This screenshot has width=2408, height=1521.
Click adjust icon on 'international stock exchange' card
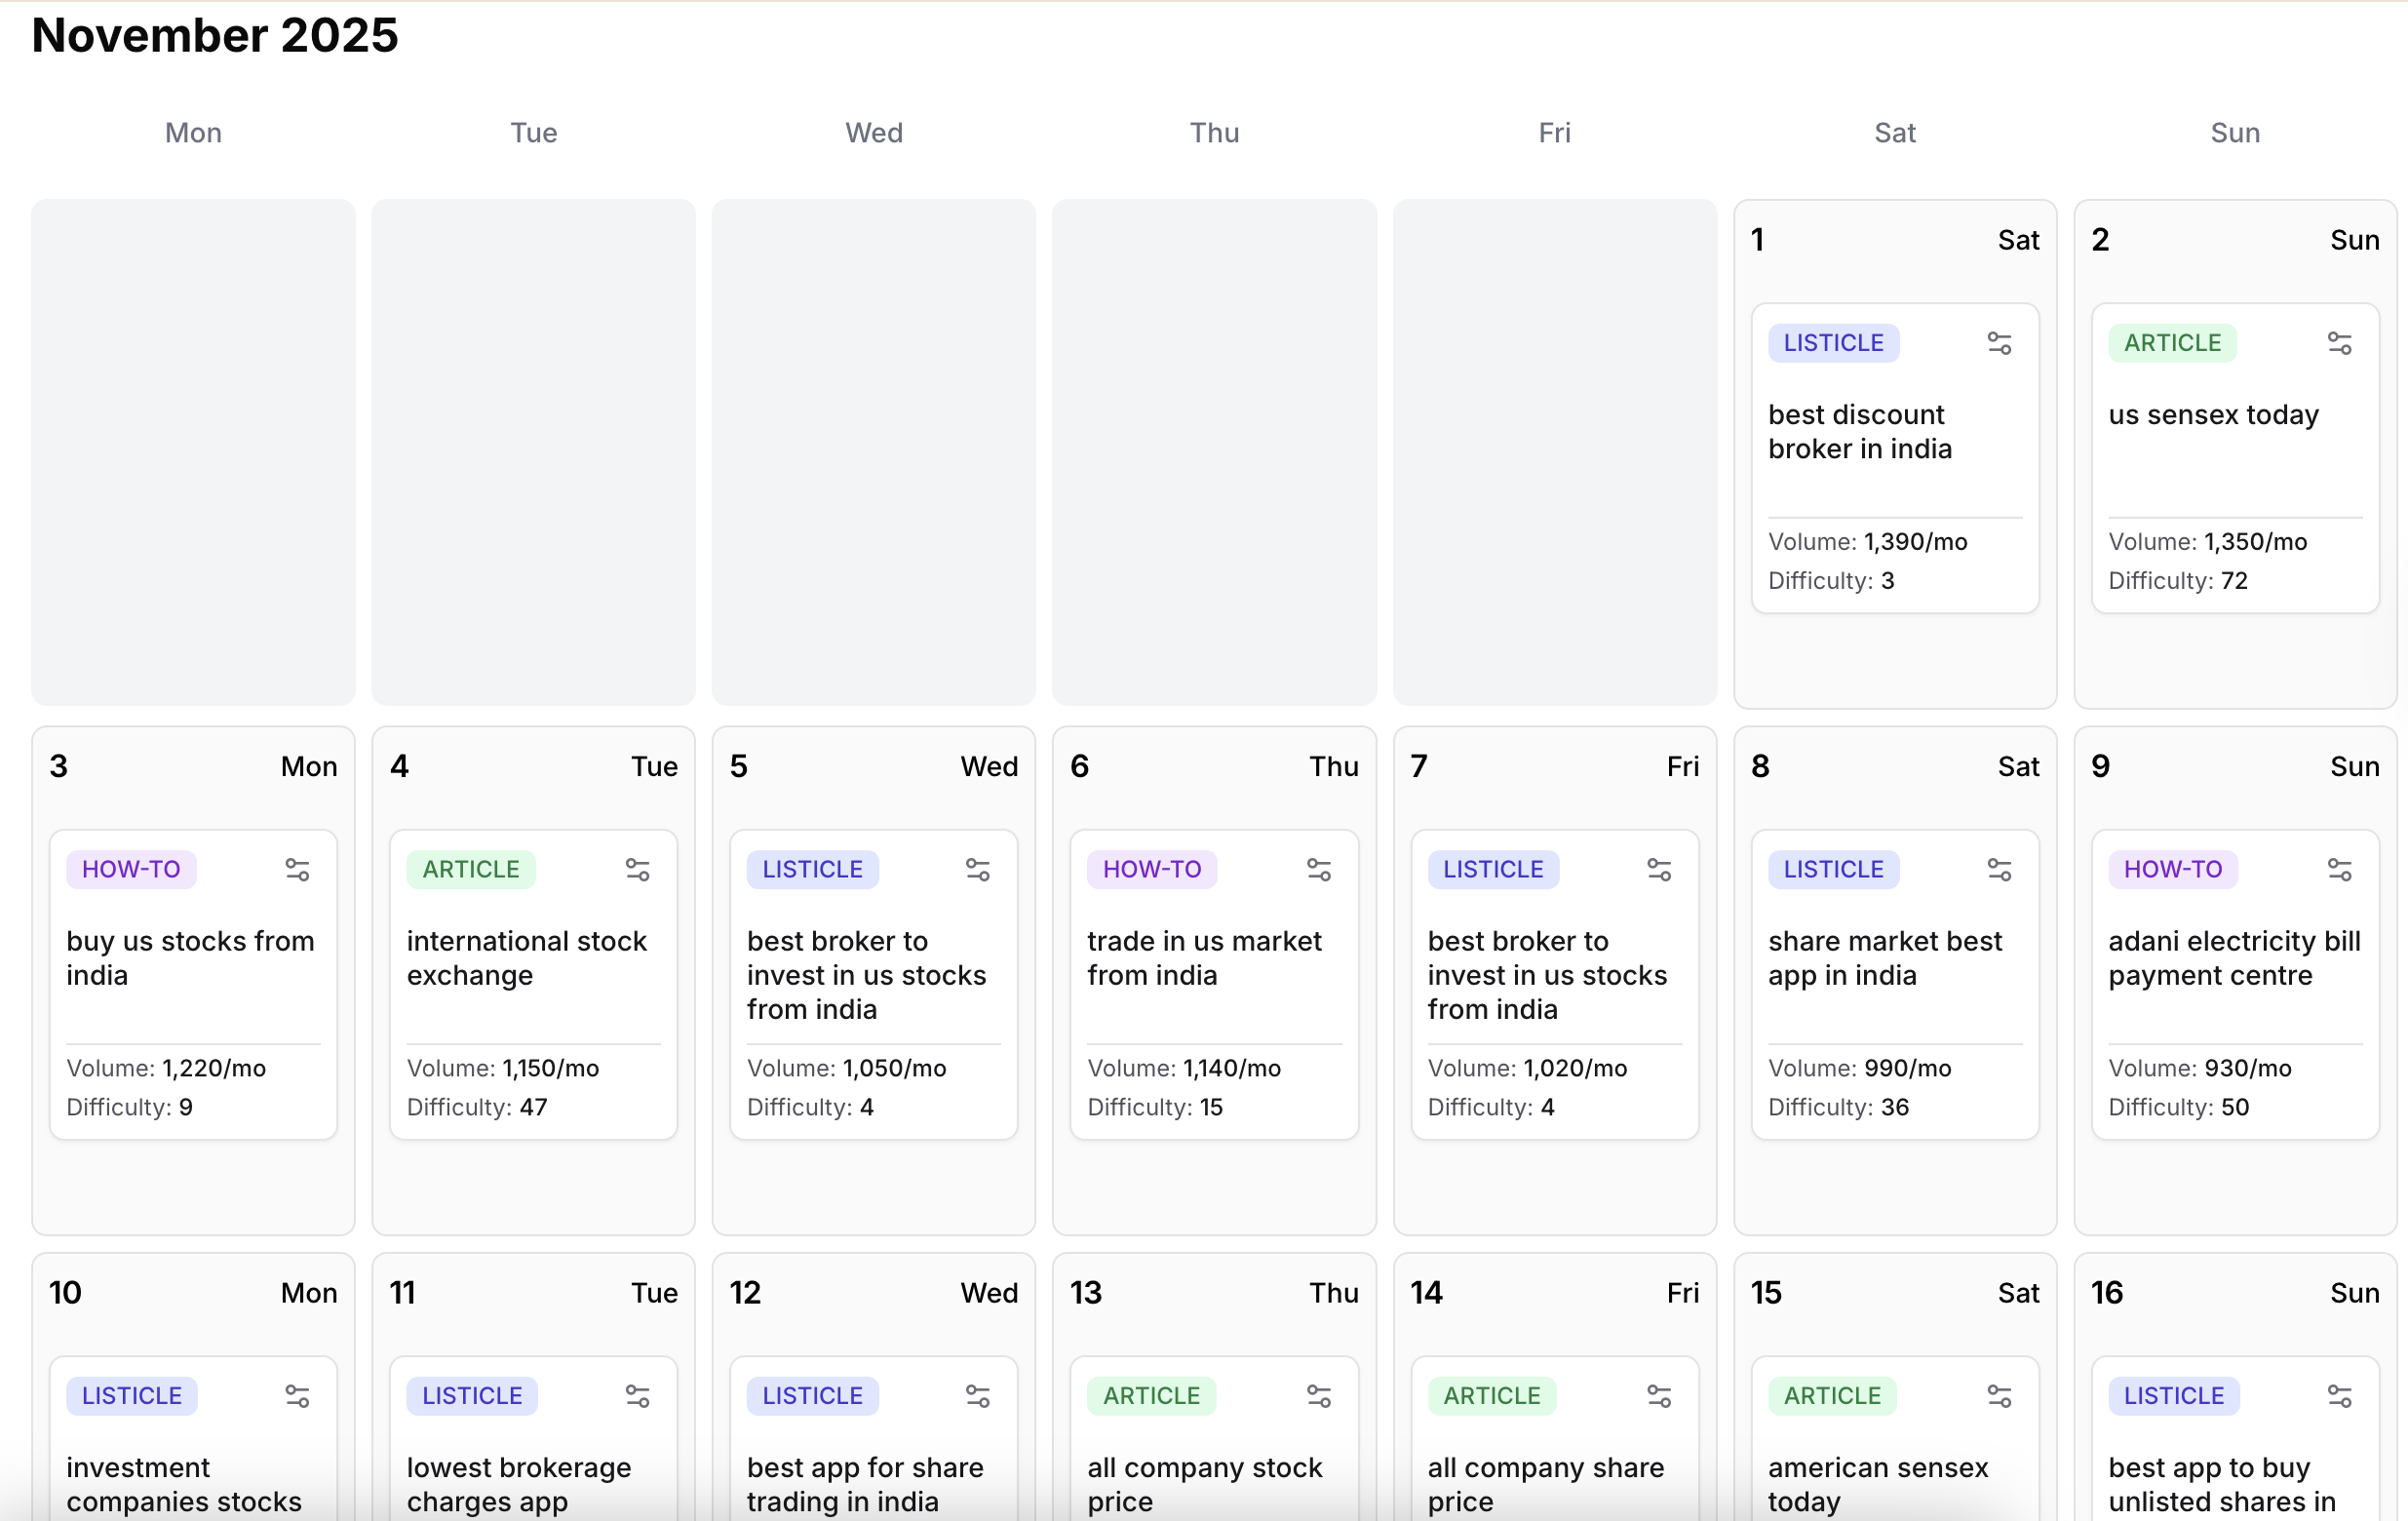tap(637, 870)
